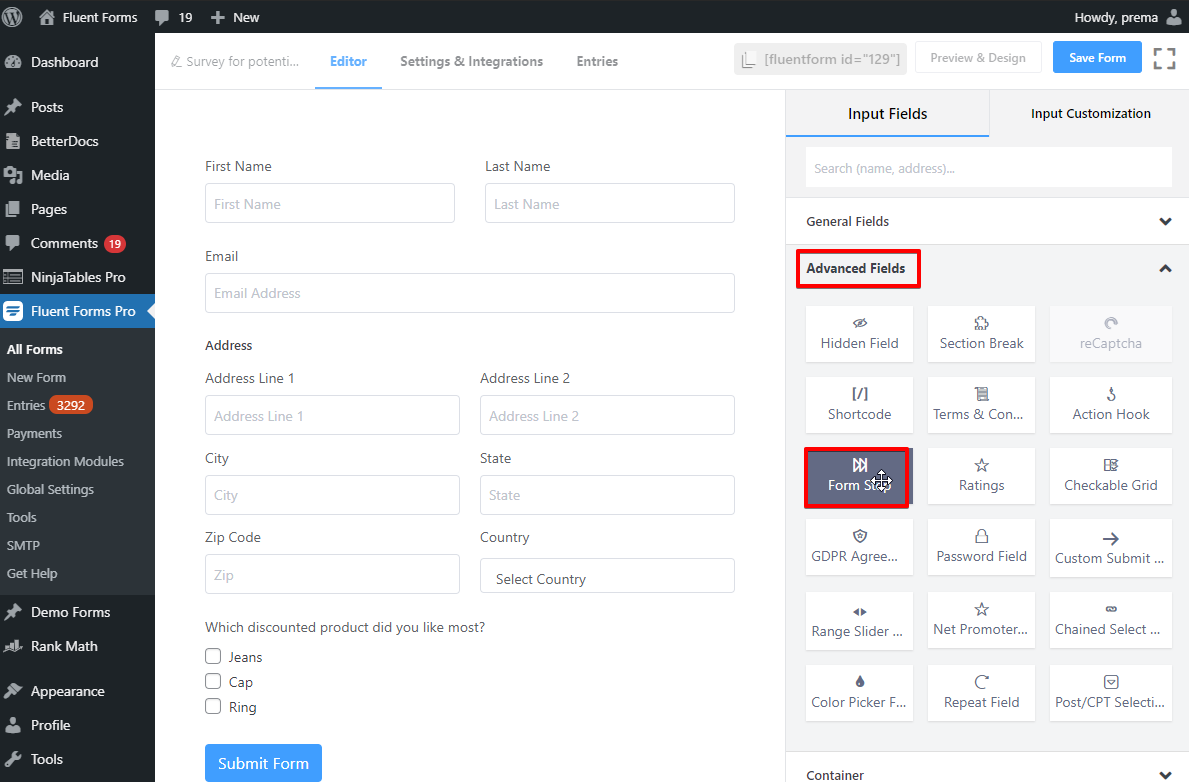The image size is (1189, 782).
Task: Switch to Input Fields tab
Action: tap(887, 114)
